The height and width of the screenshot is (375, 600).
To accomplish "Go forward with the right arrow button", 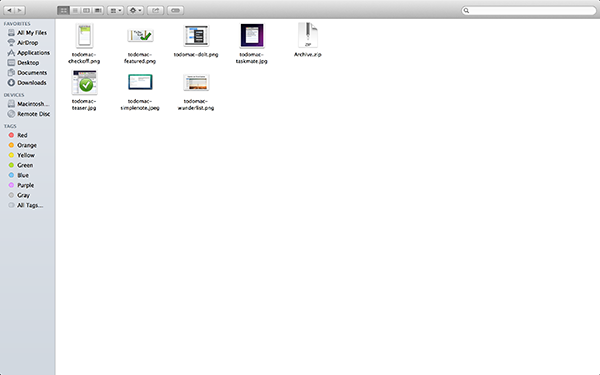I will pos(20,10).
